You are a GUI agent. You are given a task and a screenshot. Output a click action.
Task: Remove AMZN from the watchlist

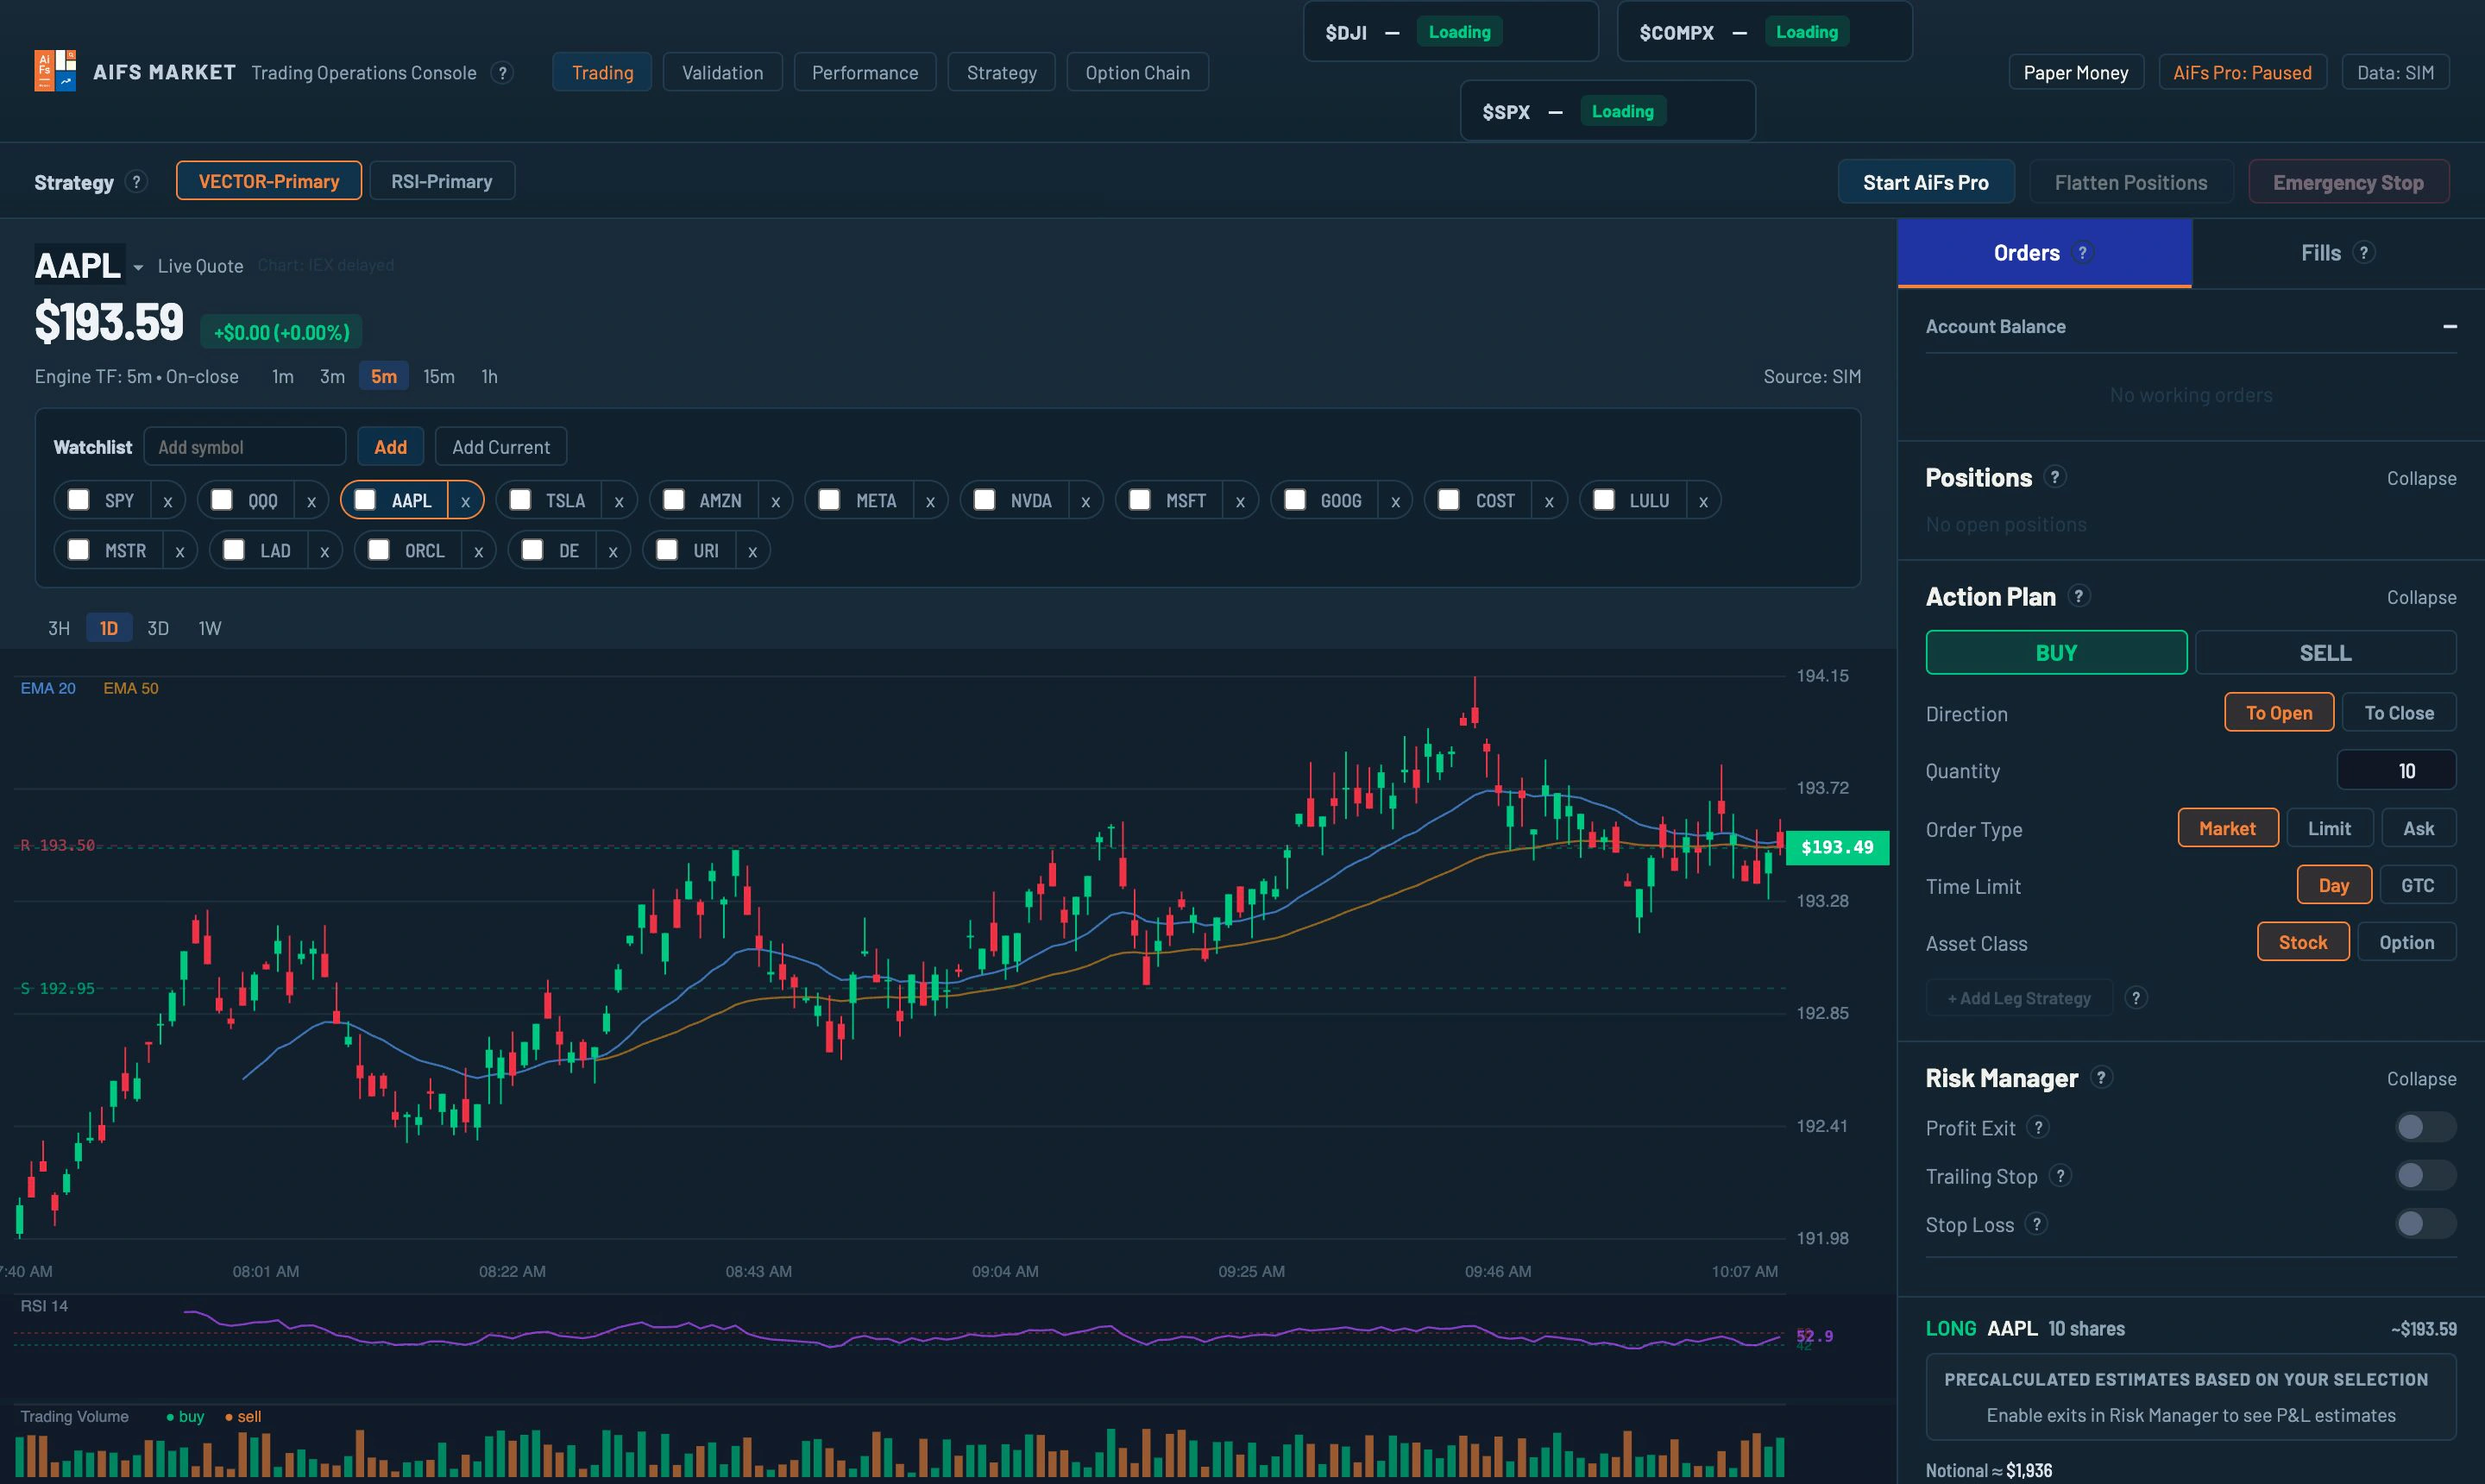pos(775,501)
